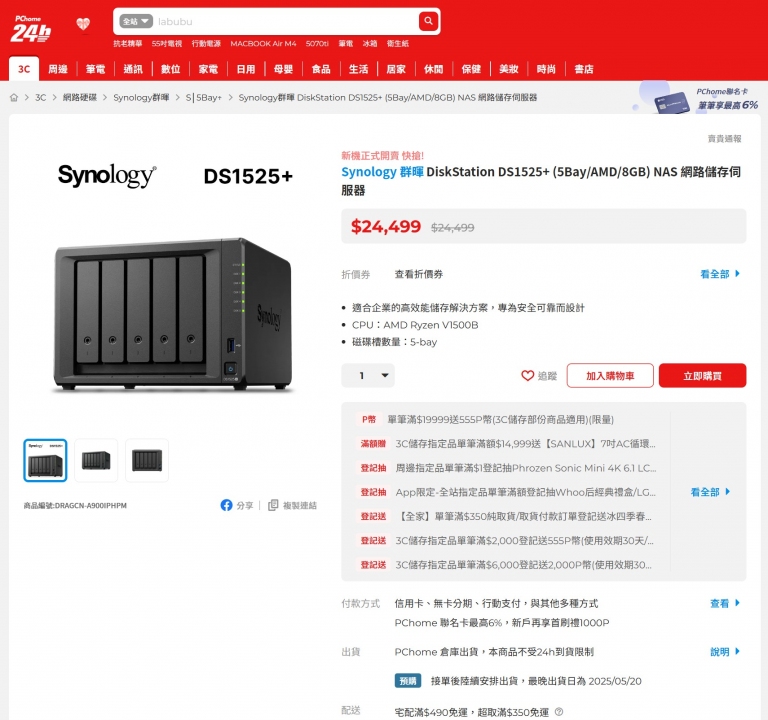Click the 衛生紙 trending keyword

(x=398, y=44)
